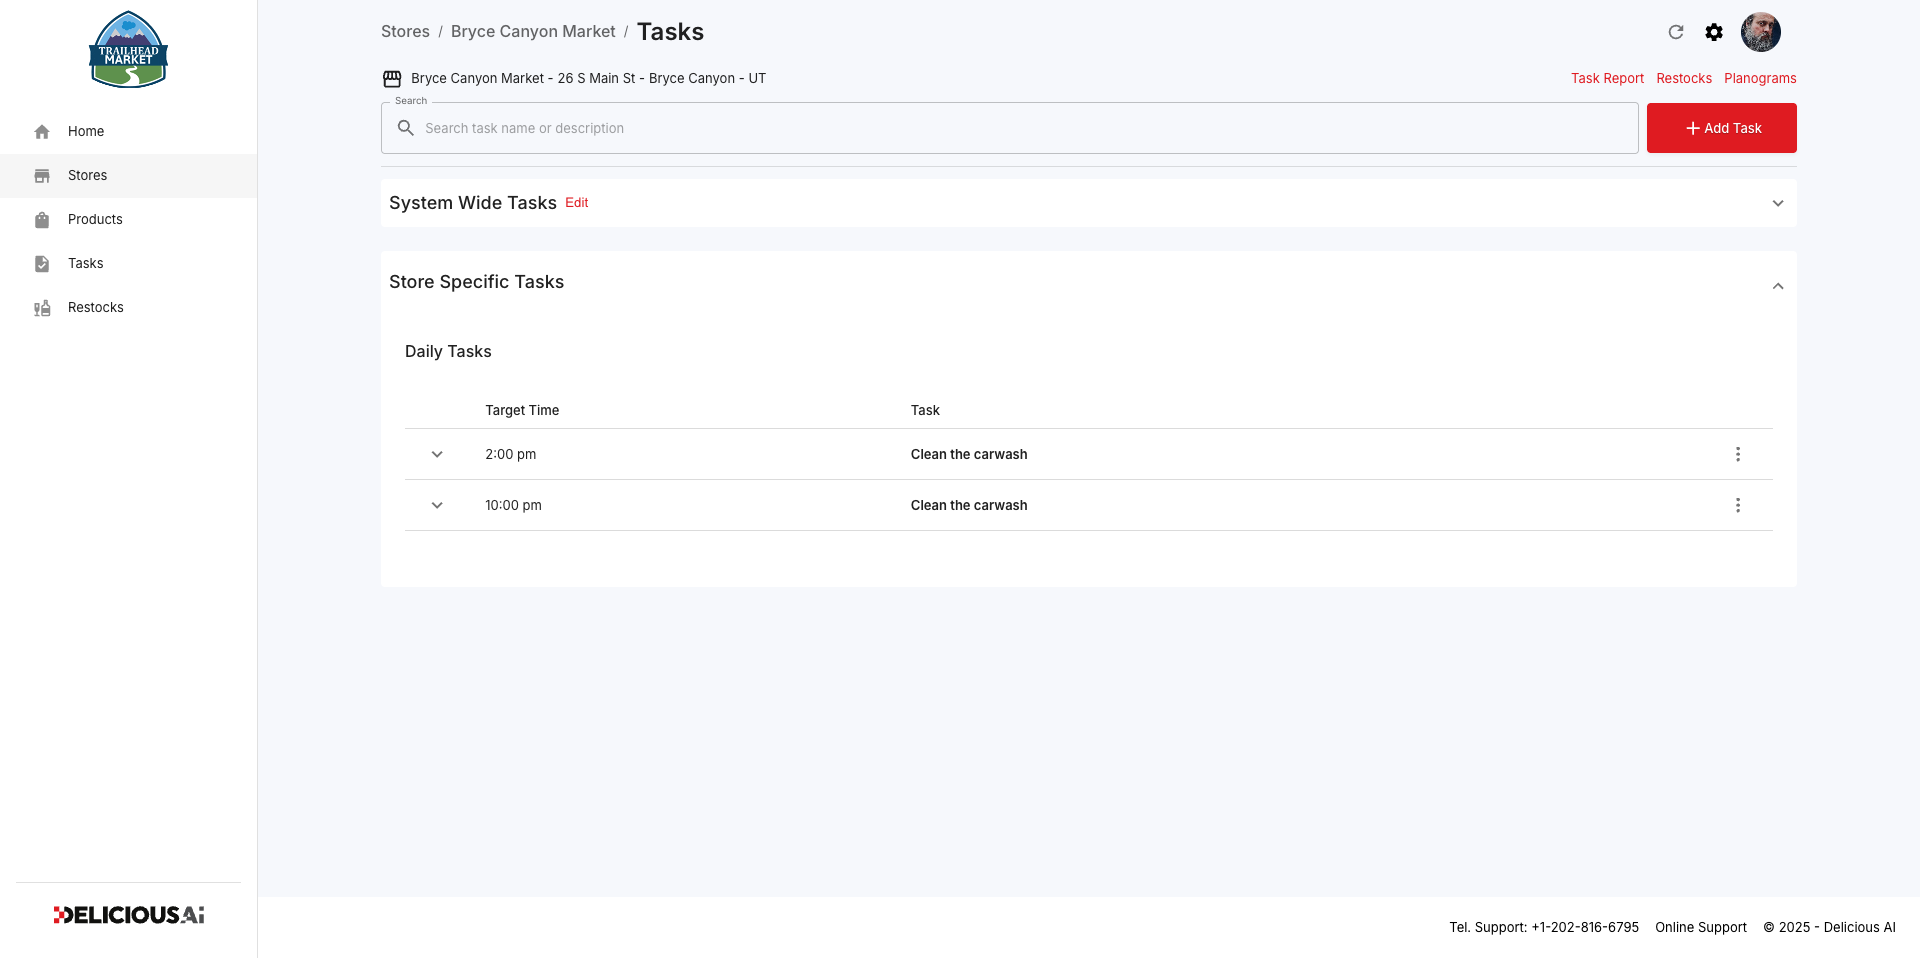Open the user profile avatar

[x=1761, y=32]
